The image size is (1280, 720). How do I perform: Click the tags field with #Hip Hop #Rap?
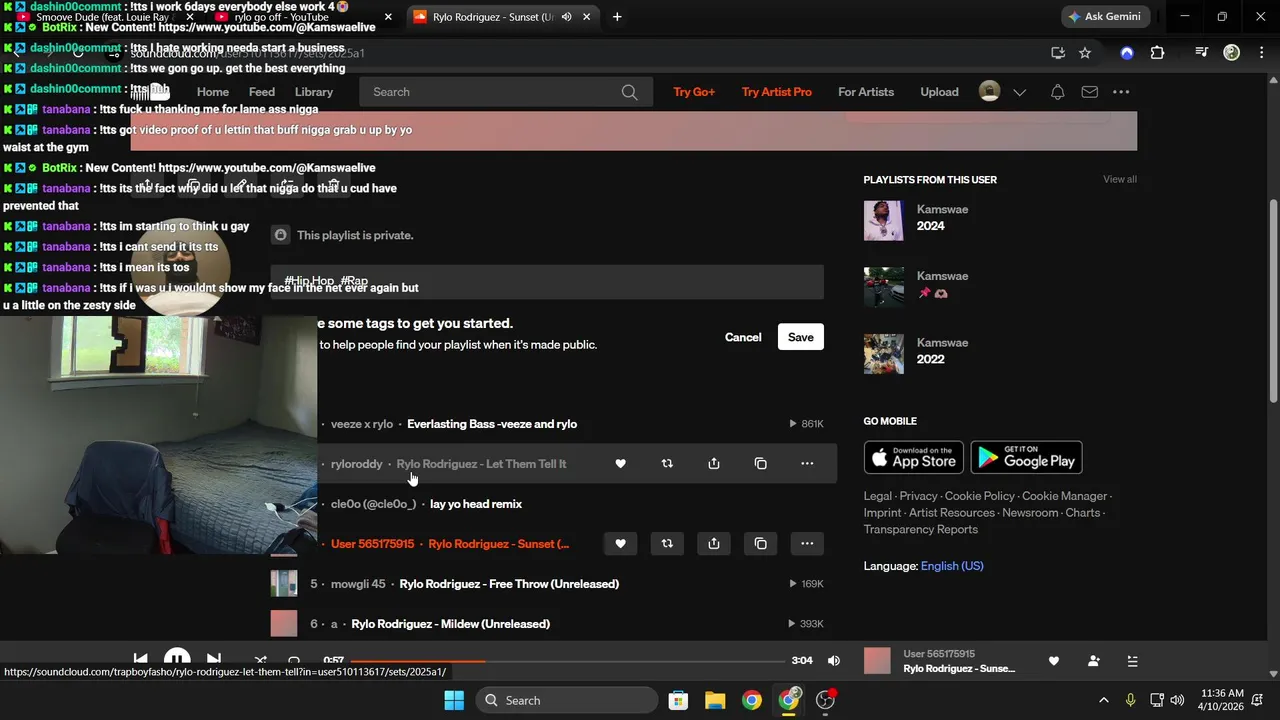pyautogui.click(x=547, y=282)
